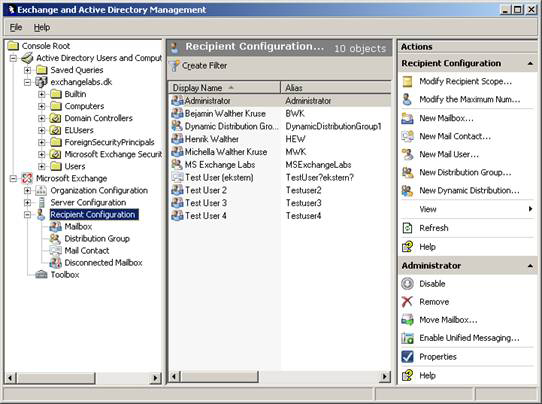Open the File menu

(x=16, y=27)
